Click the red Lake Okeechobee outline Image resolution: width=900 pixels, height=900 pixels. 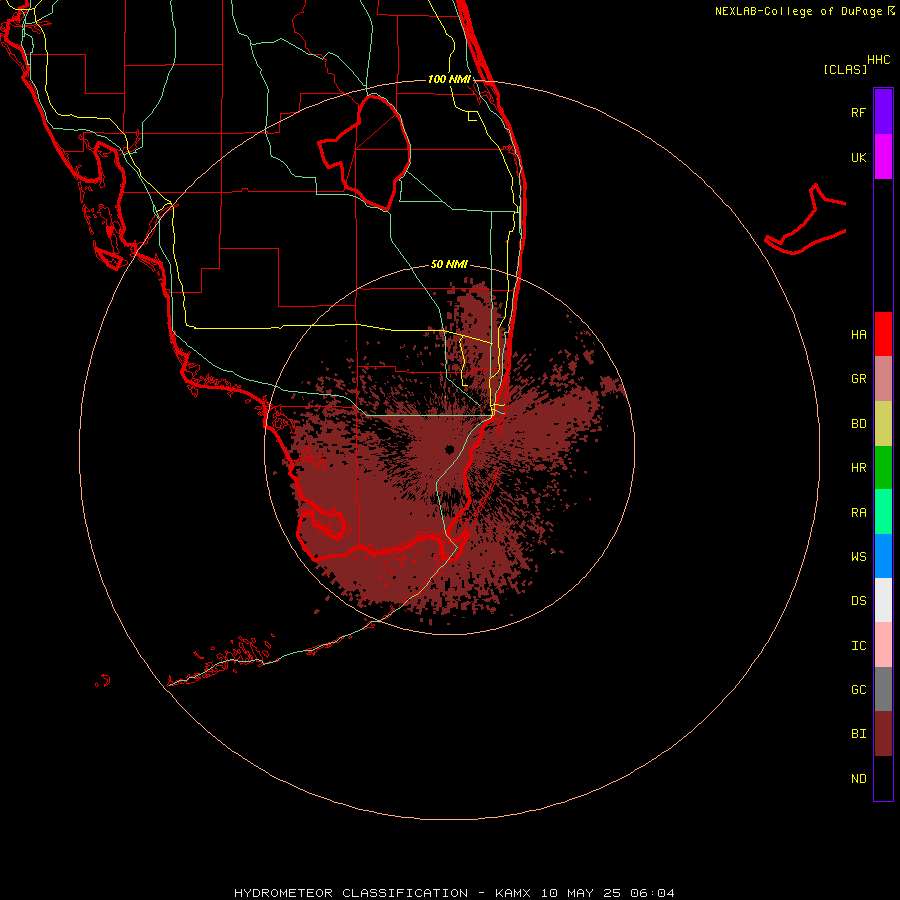point(364,152)
